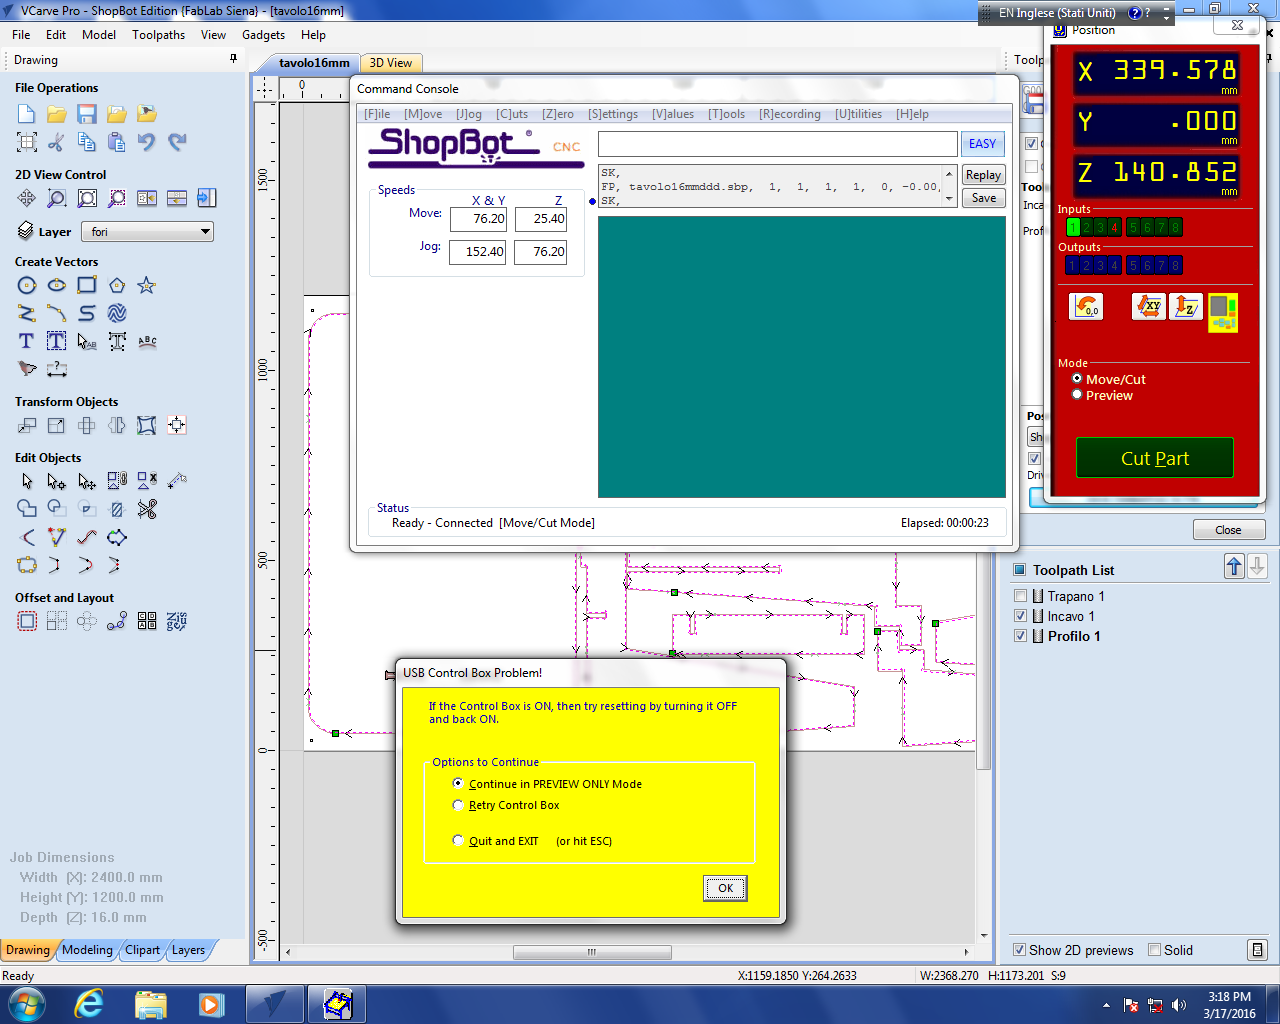Screen dimensions: 1280x1024
Task: Click the green Cut Part button
Action: 1155,458
